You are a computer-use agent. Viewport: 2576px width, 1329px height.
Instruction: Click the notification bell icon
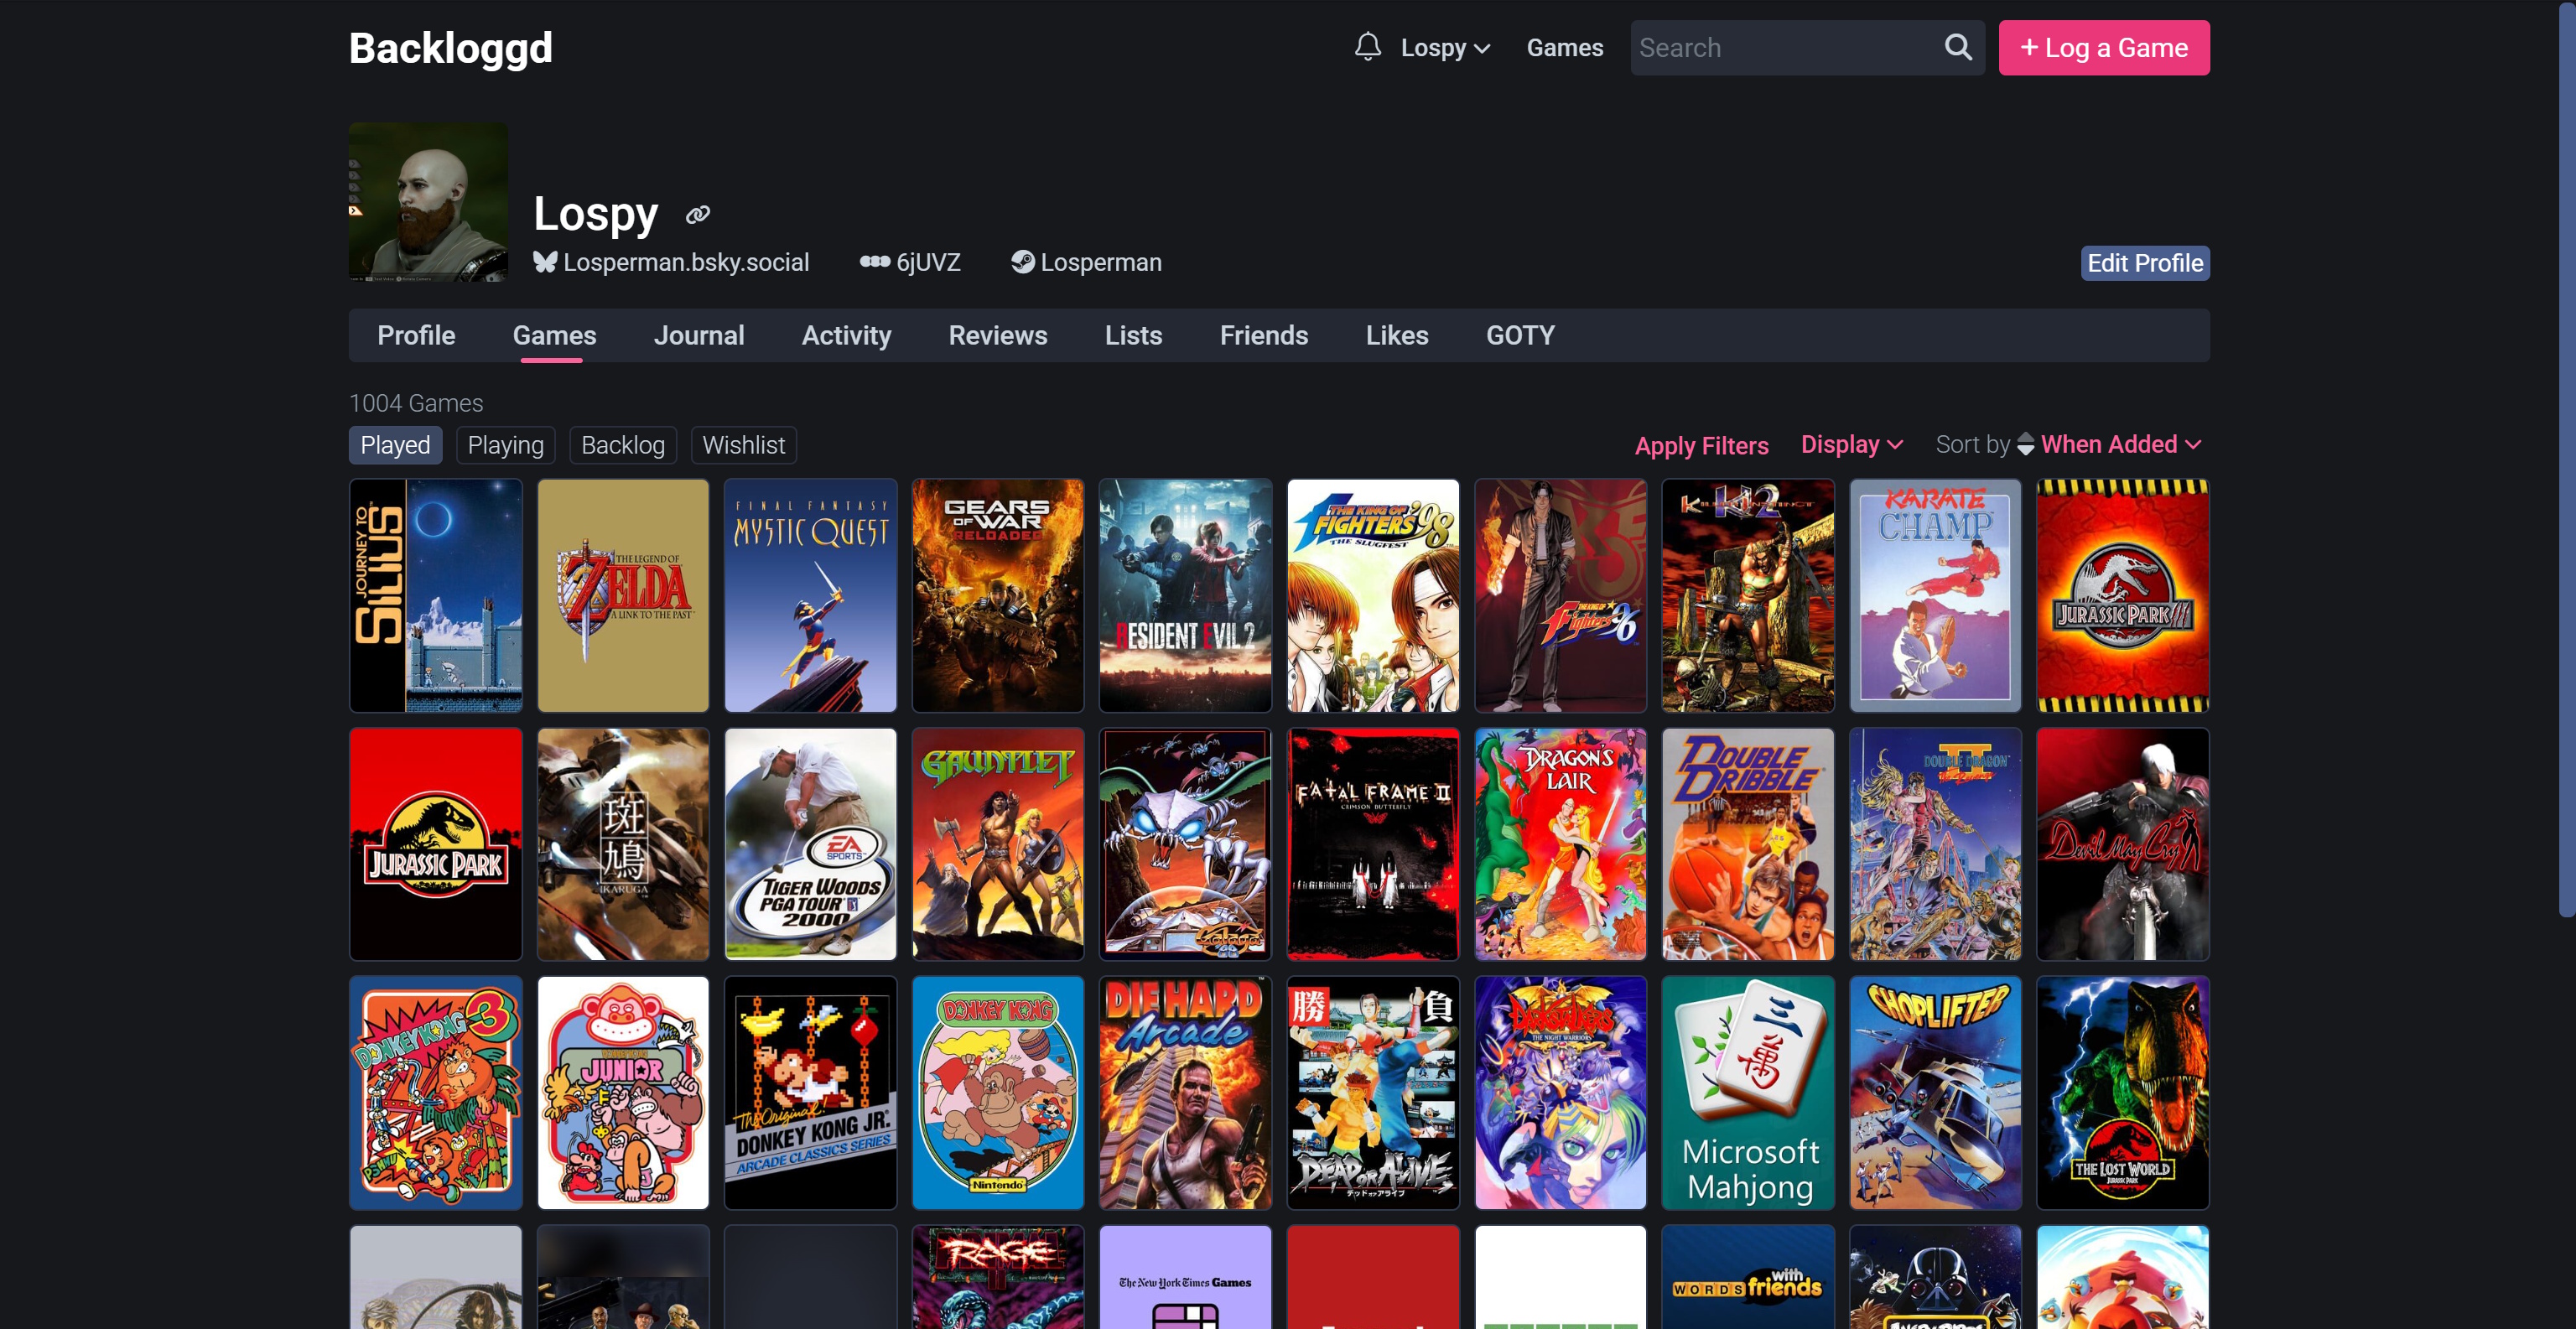tap(1367, 47)
